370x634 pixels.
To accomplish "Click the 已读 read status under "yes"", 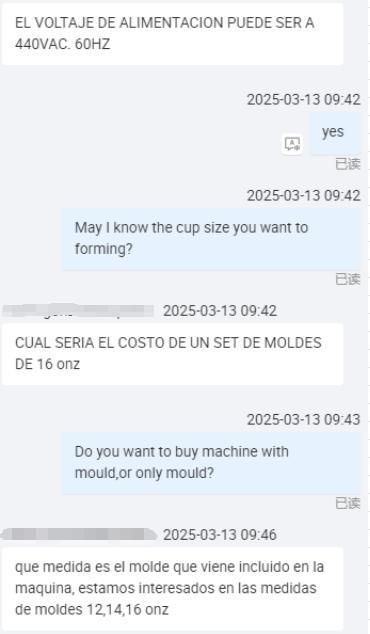I will click(348, 164).
